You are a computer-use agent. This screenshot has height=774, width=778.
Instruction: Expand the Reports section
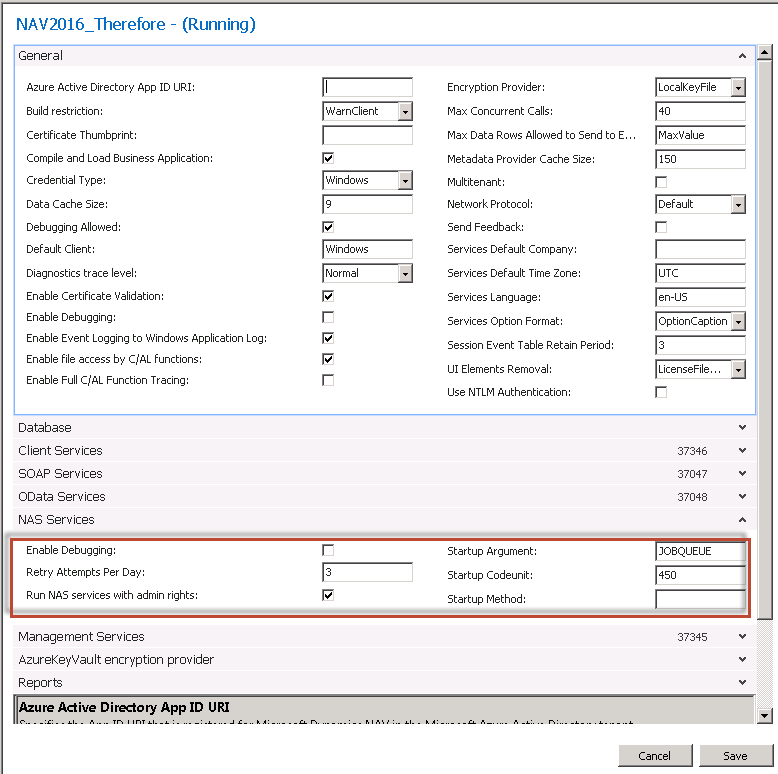(741, 683)
